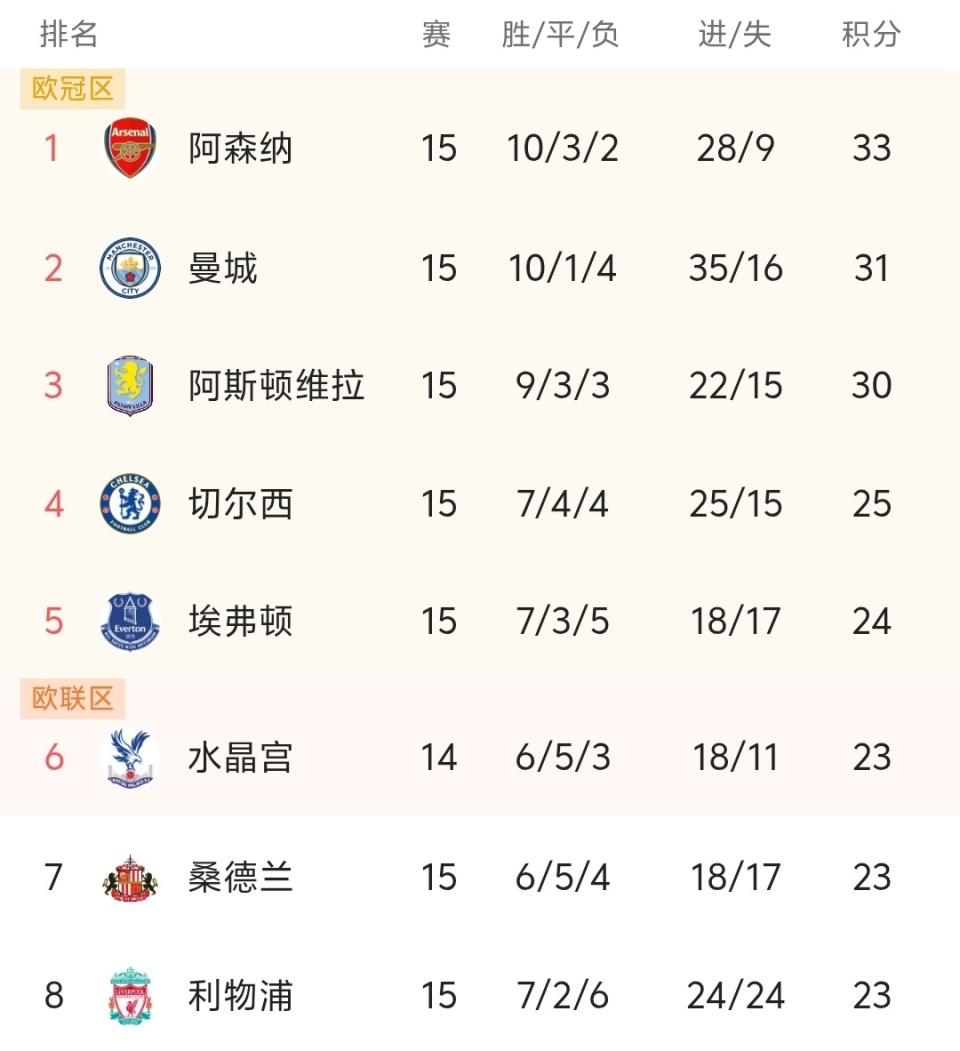Click the Arsenal club crest
Viewport: 960px width, 1051px height.
coord(130,149)
